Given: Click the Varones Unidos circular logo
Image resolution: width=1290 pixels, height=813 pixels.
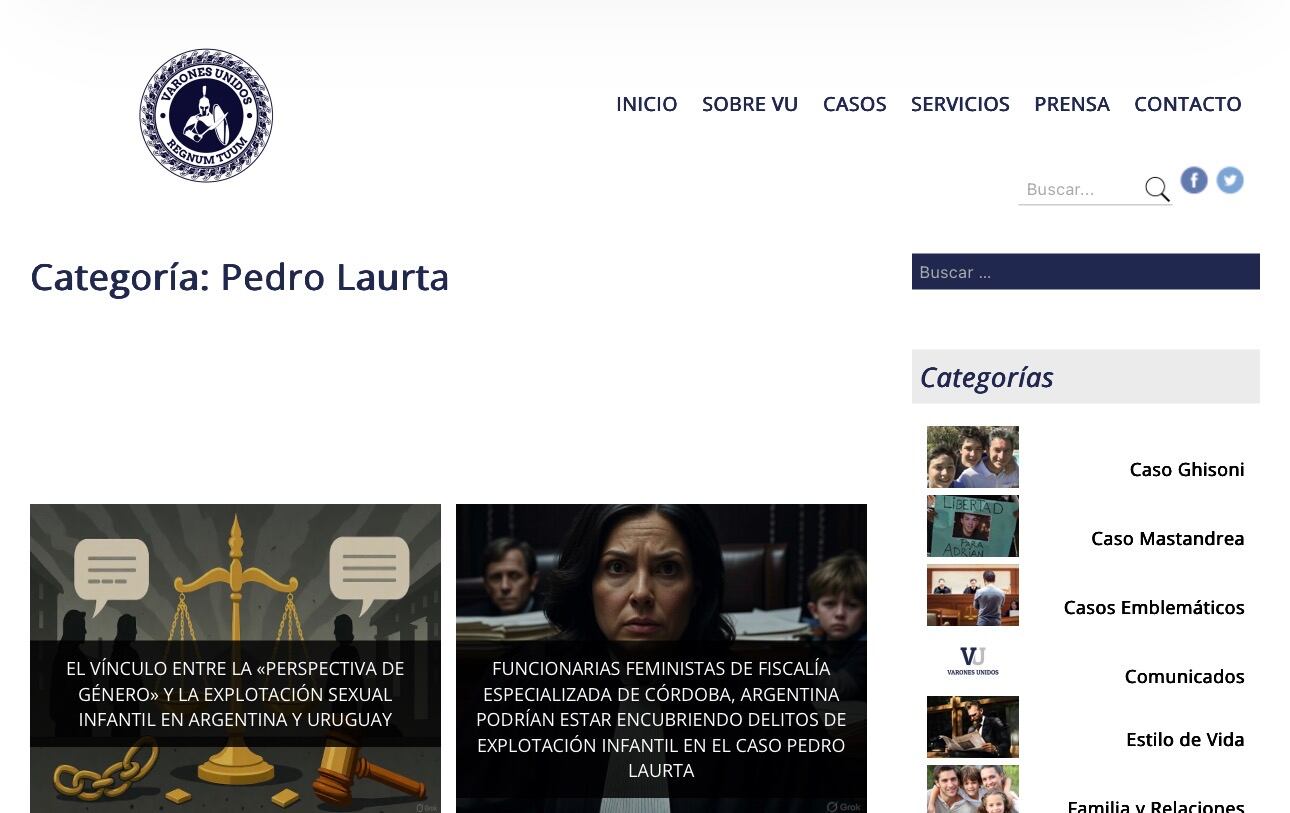Looking at the screenshot, I should coord(205,115).
